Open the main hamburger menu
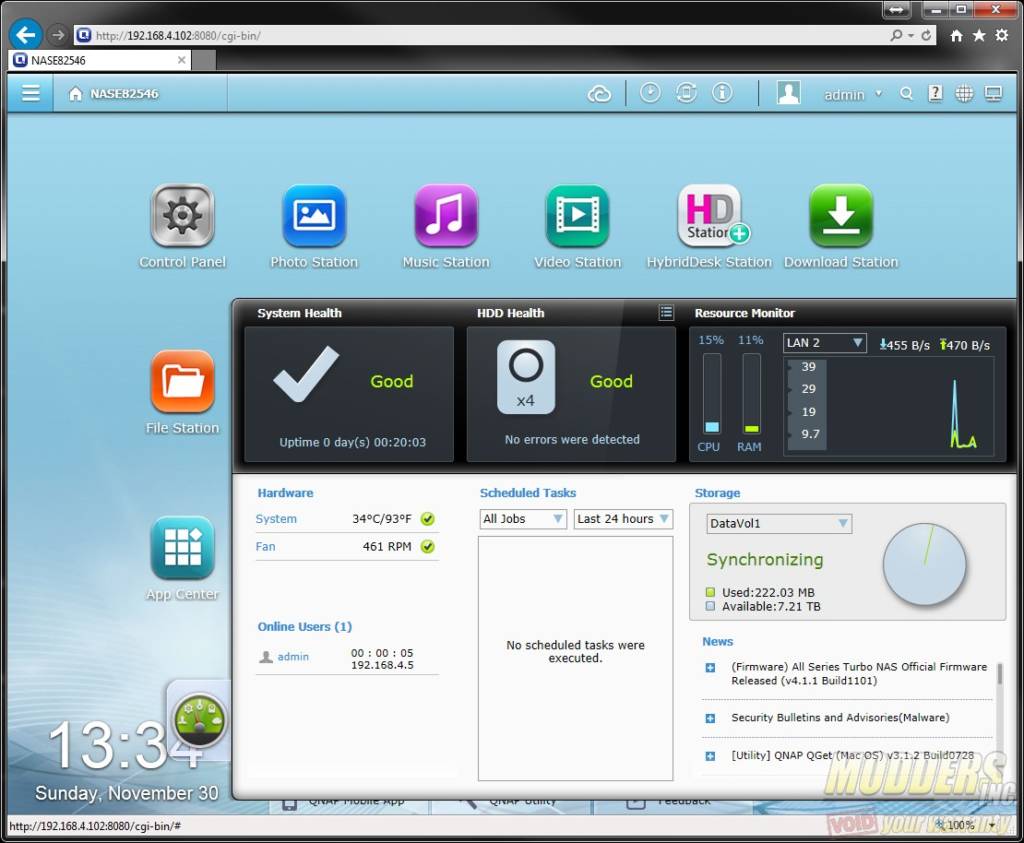 pos(31,93)
